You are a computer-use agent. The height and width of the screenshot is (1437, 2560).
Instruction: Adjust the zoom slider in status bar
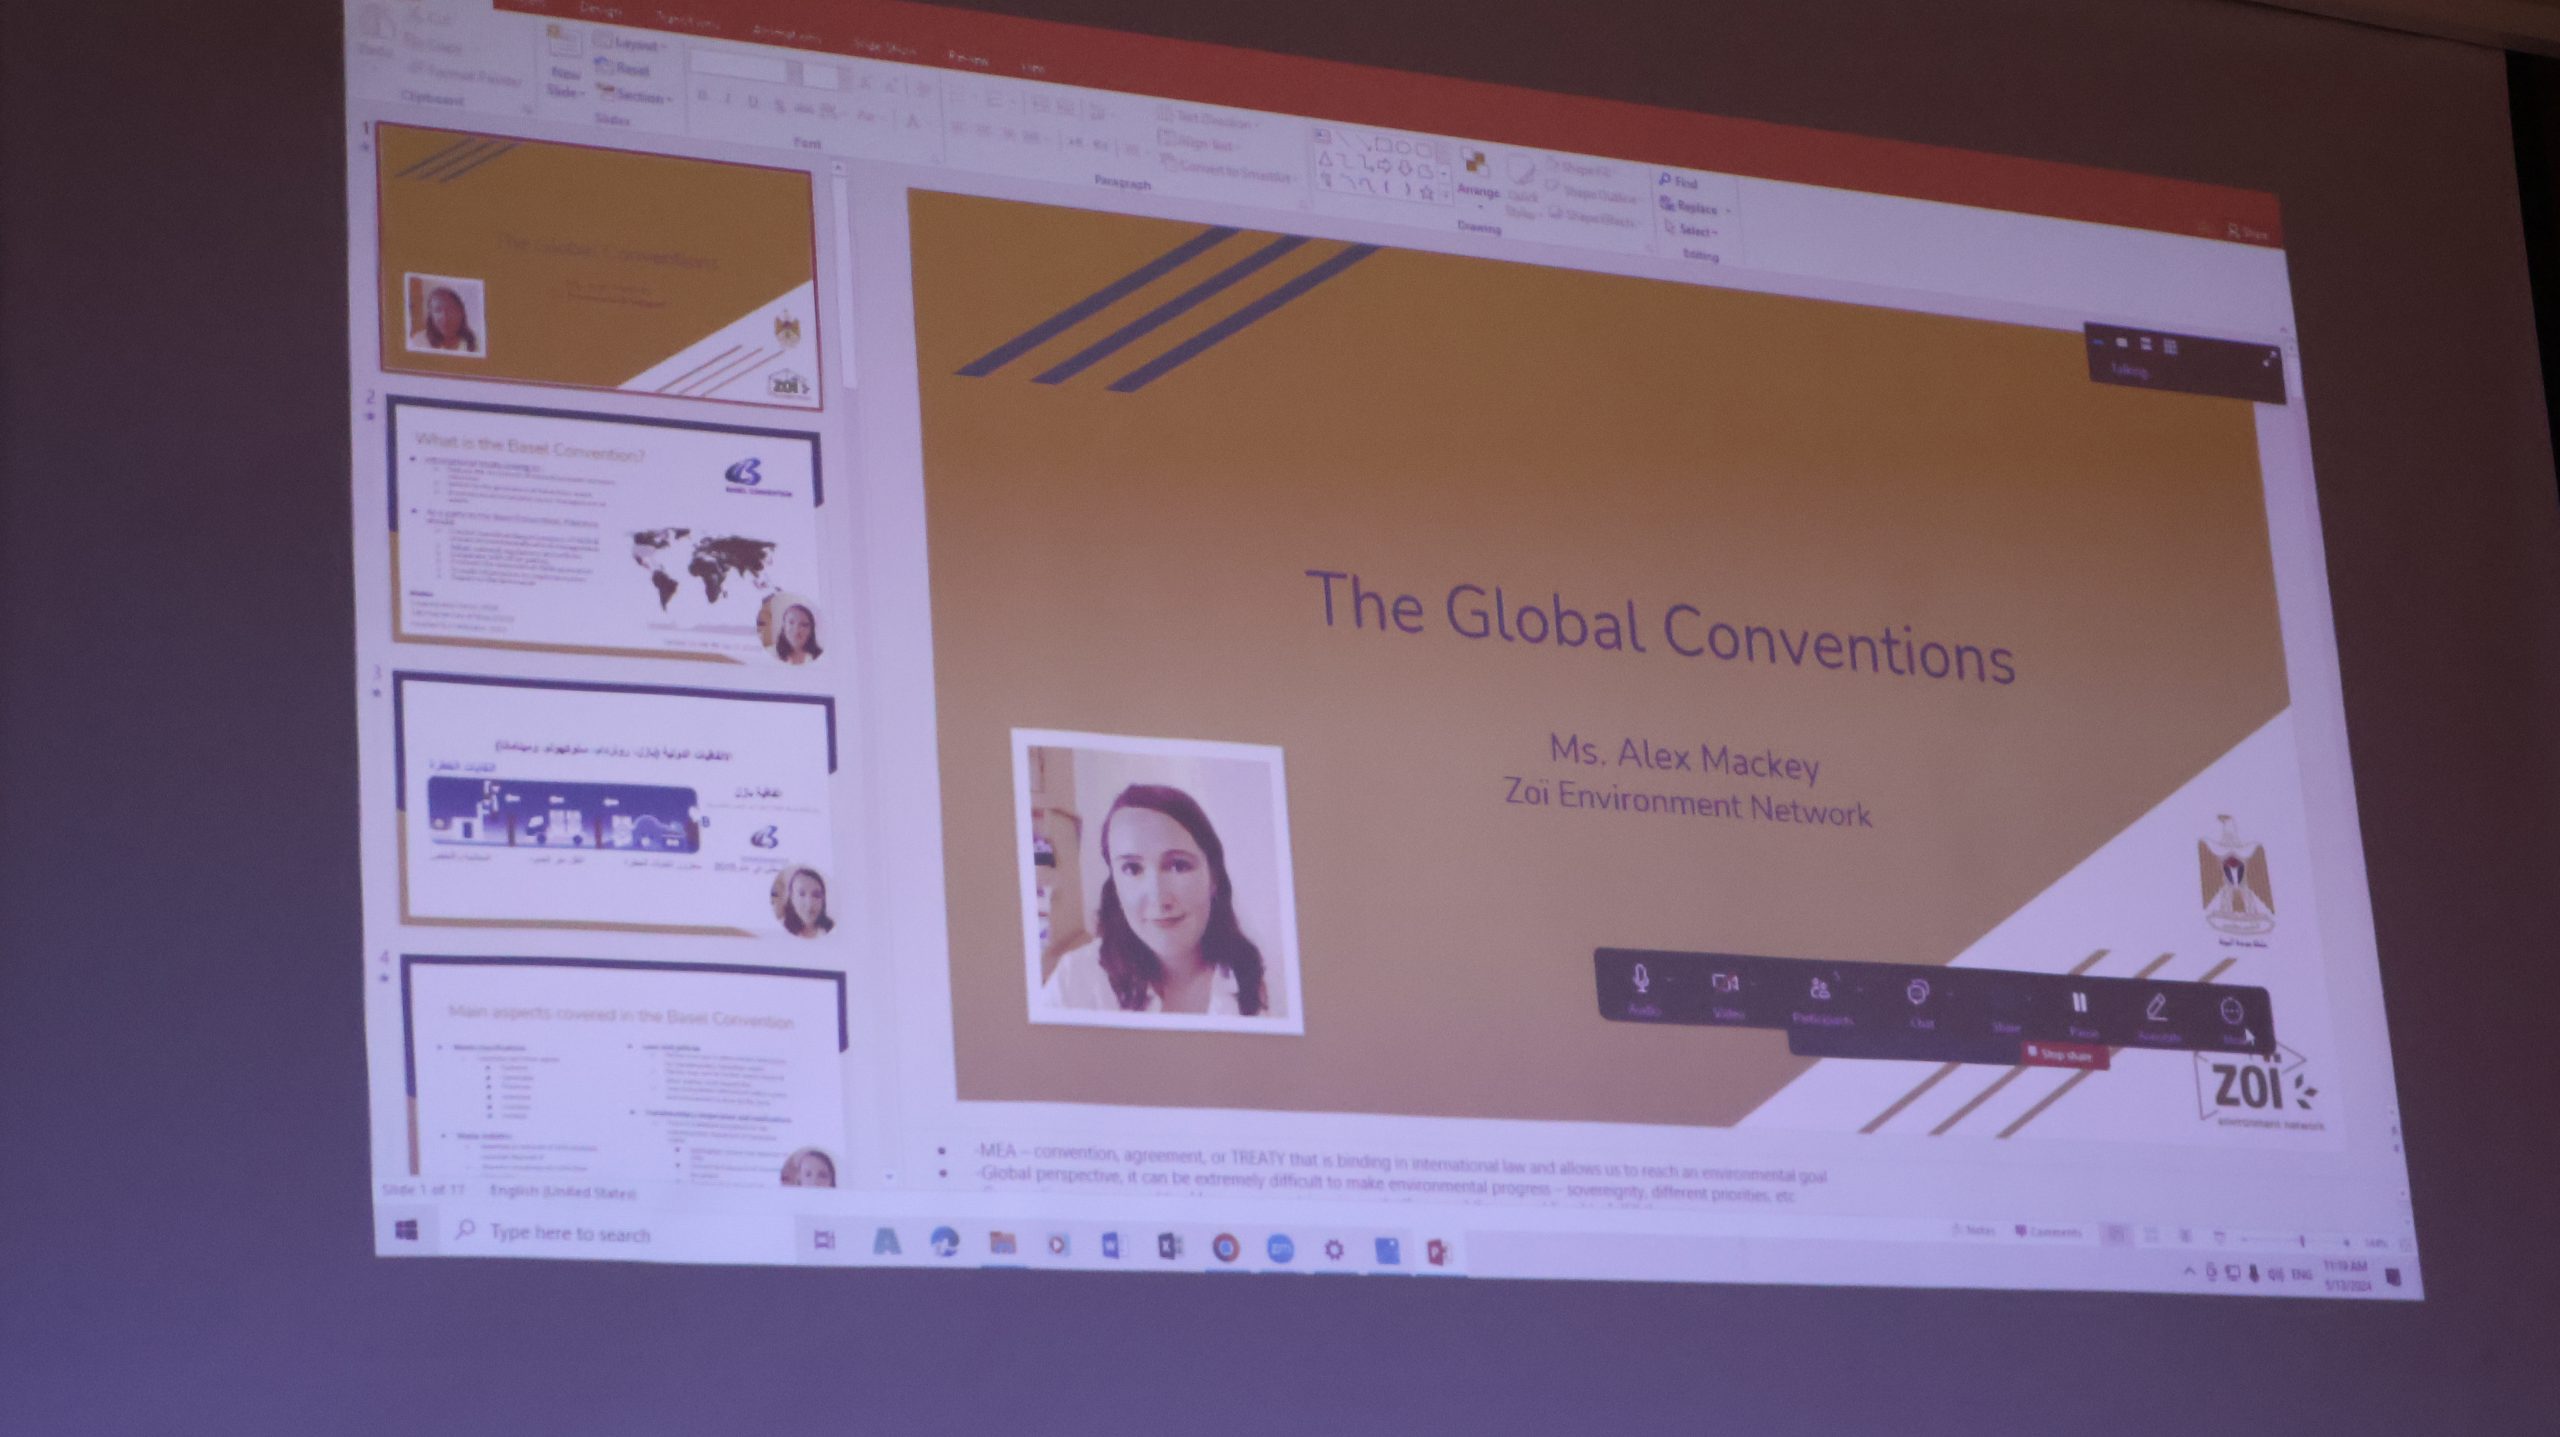click(x=2302, y=1241)
